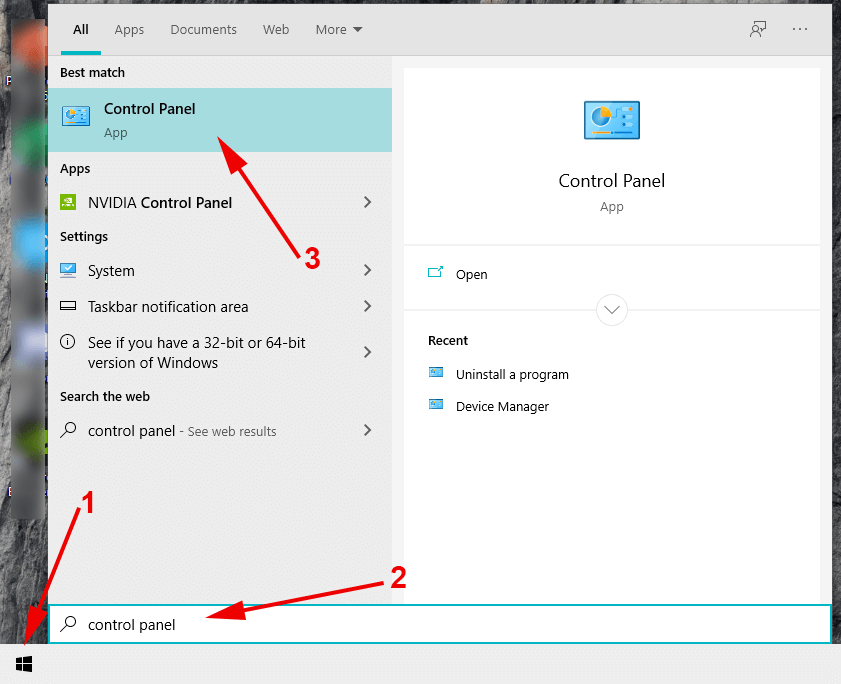Click the System settings monitor icon
The width and height of the screenshot is (841, 684).
68,270
